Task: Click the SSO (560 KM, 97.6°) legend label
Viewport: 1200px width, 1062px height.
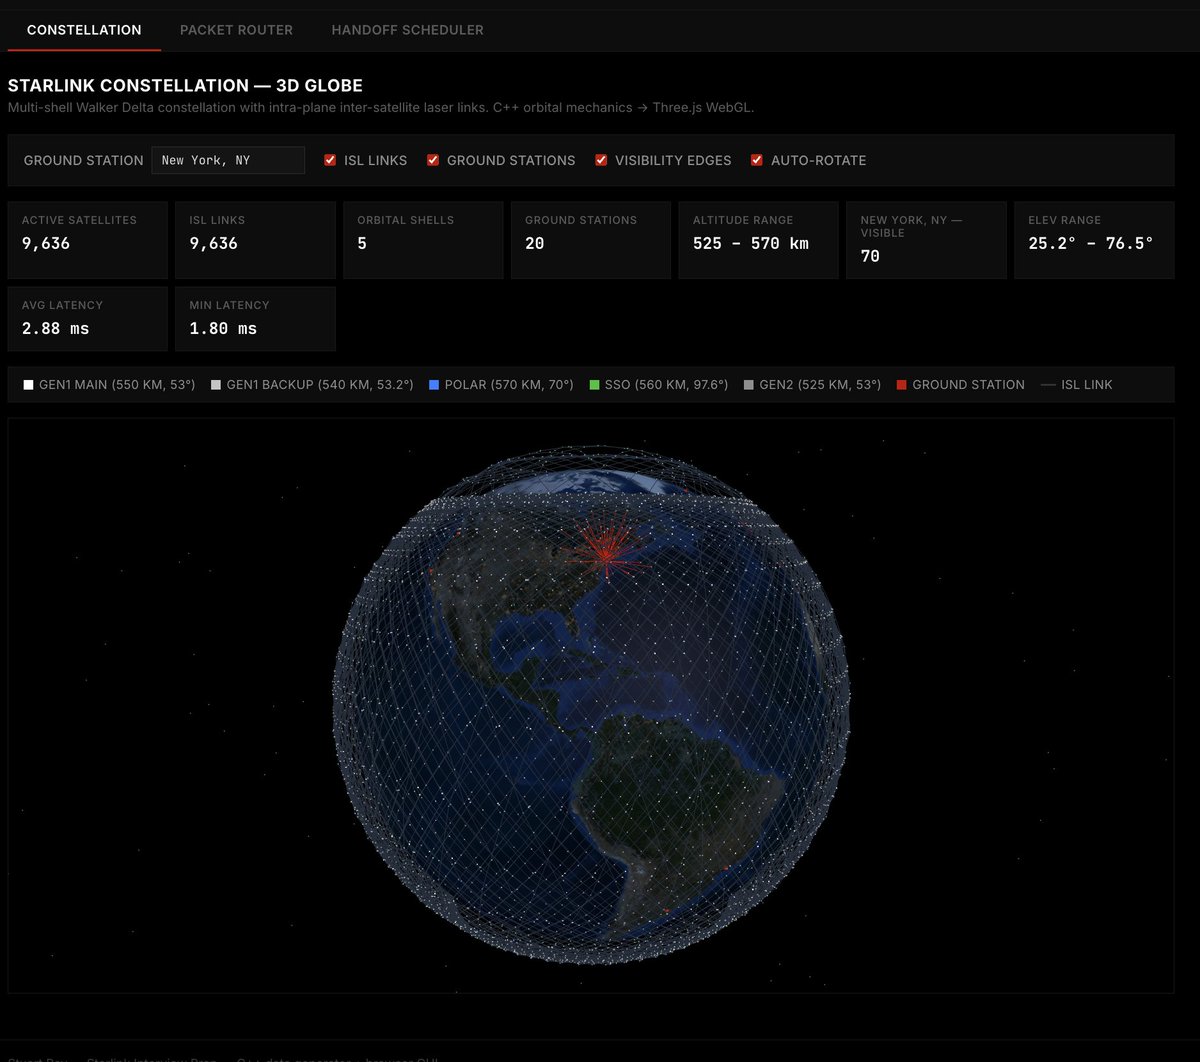Action: [x=666, y=384]
